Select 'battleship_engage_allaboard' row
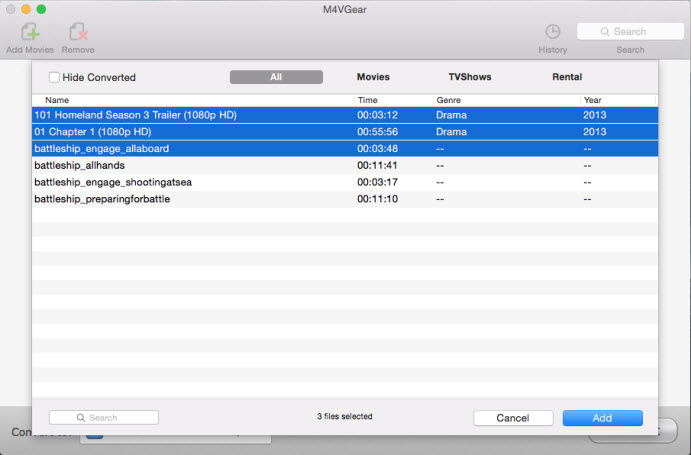Image resolution: width=691 pixels, height=455 pixels. [345, 149]
